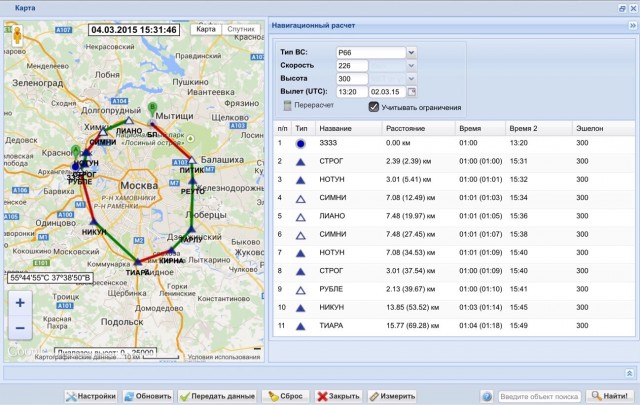Open the Тип ВС dropdown

411,52
